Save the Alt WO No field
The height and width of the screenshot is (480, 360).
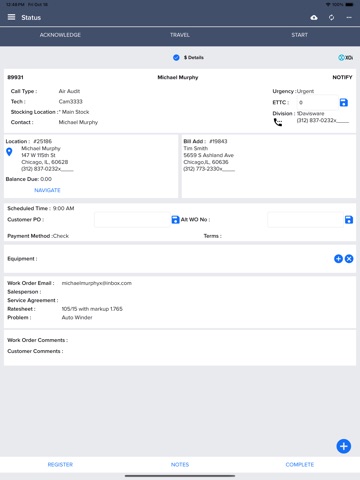coord(349,220)
